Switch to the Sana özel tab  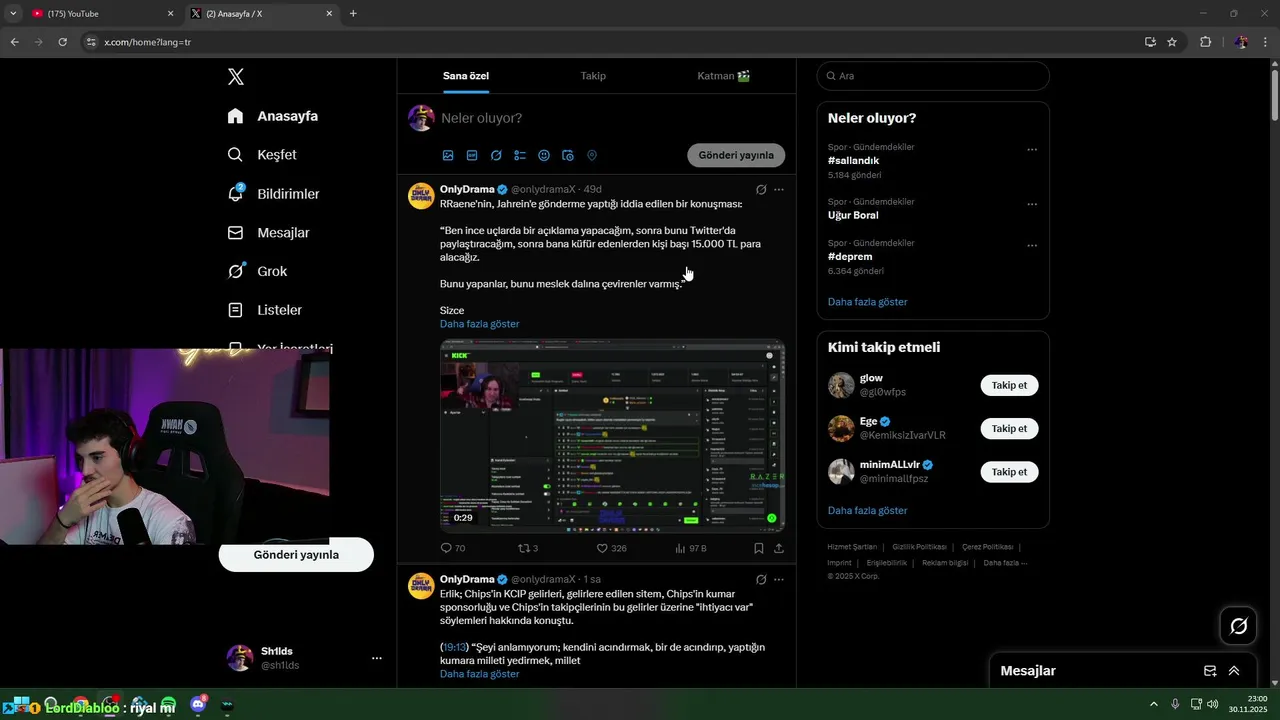click(466, 76)
